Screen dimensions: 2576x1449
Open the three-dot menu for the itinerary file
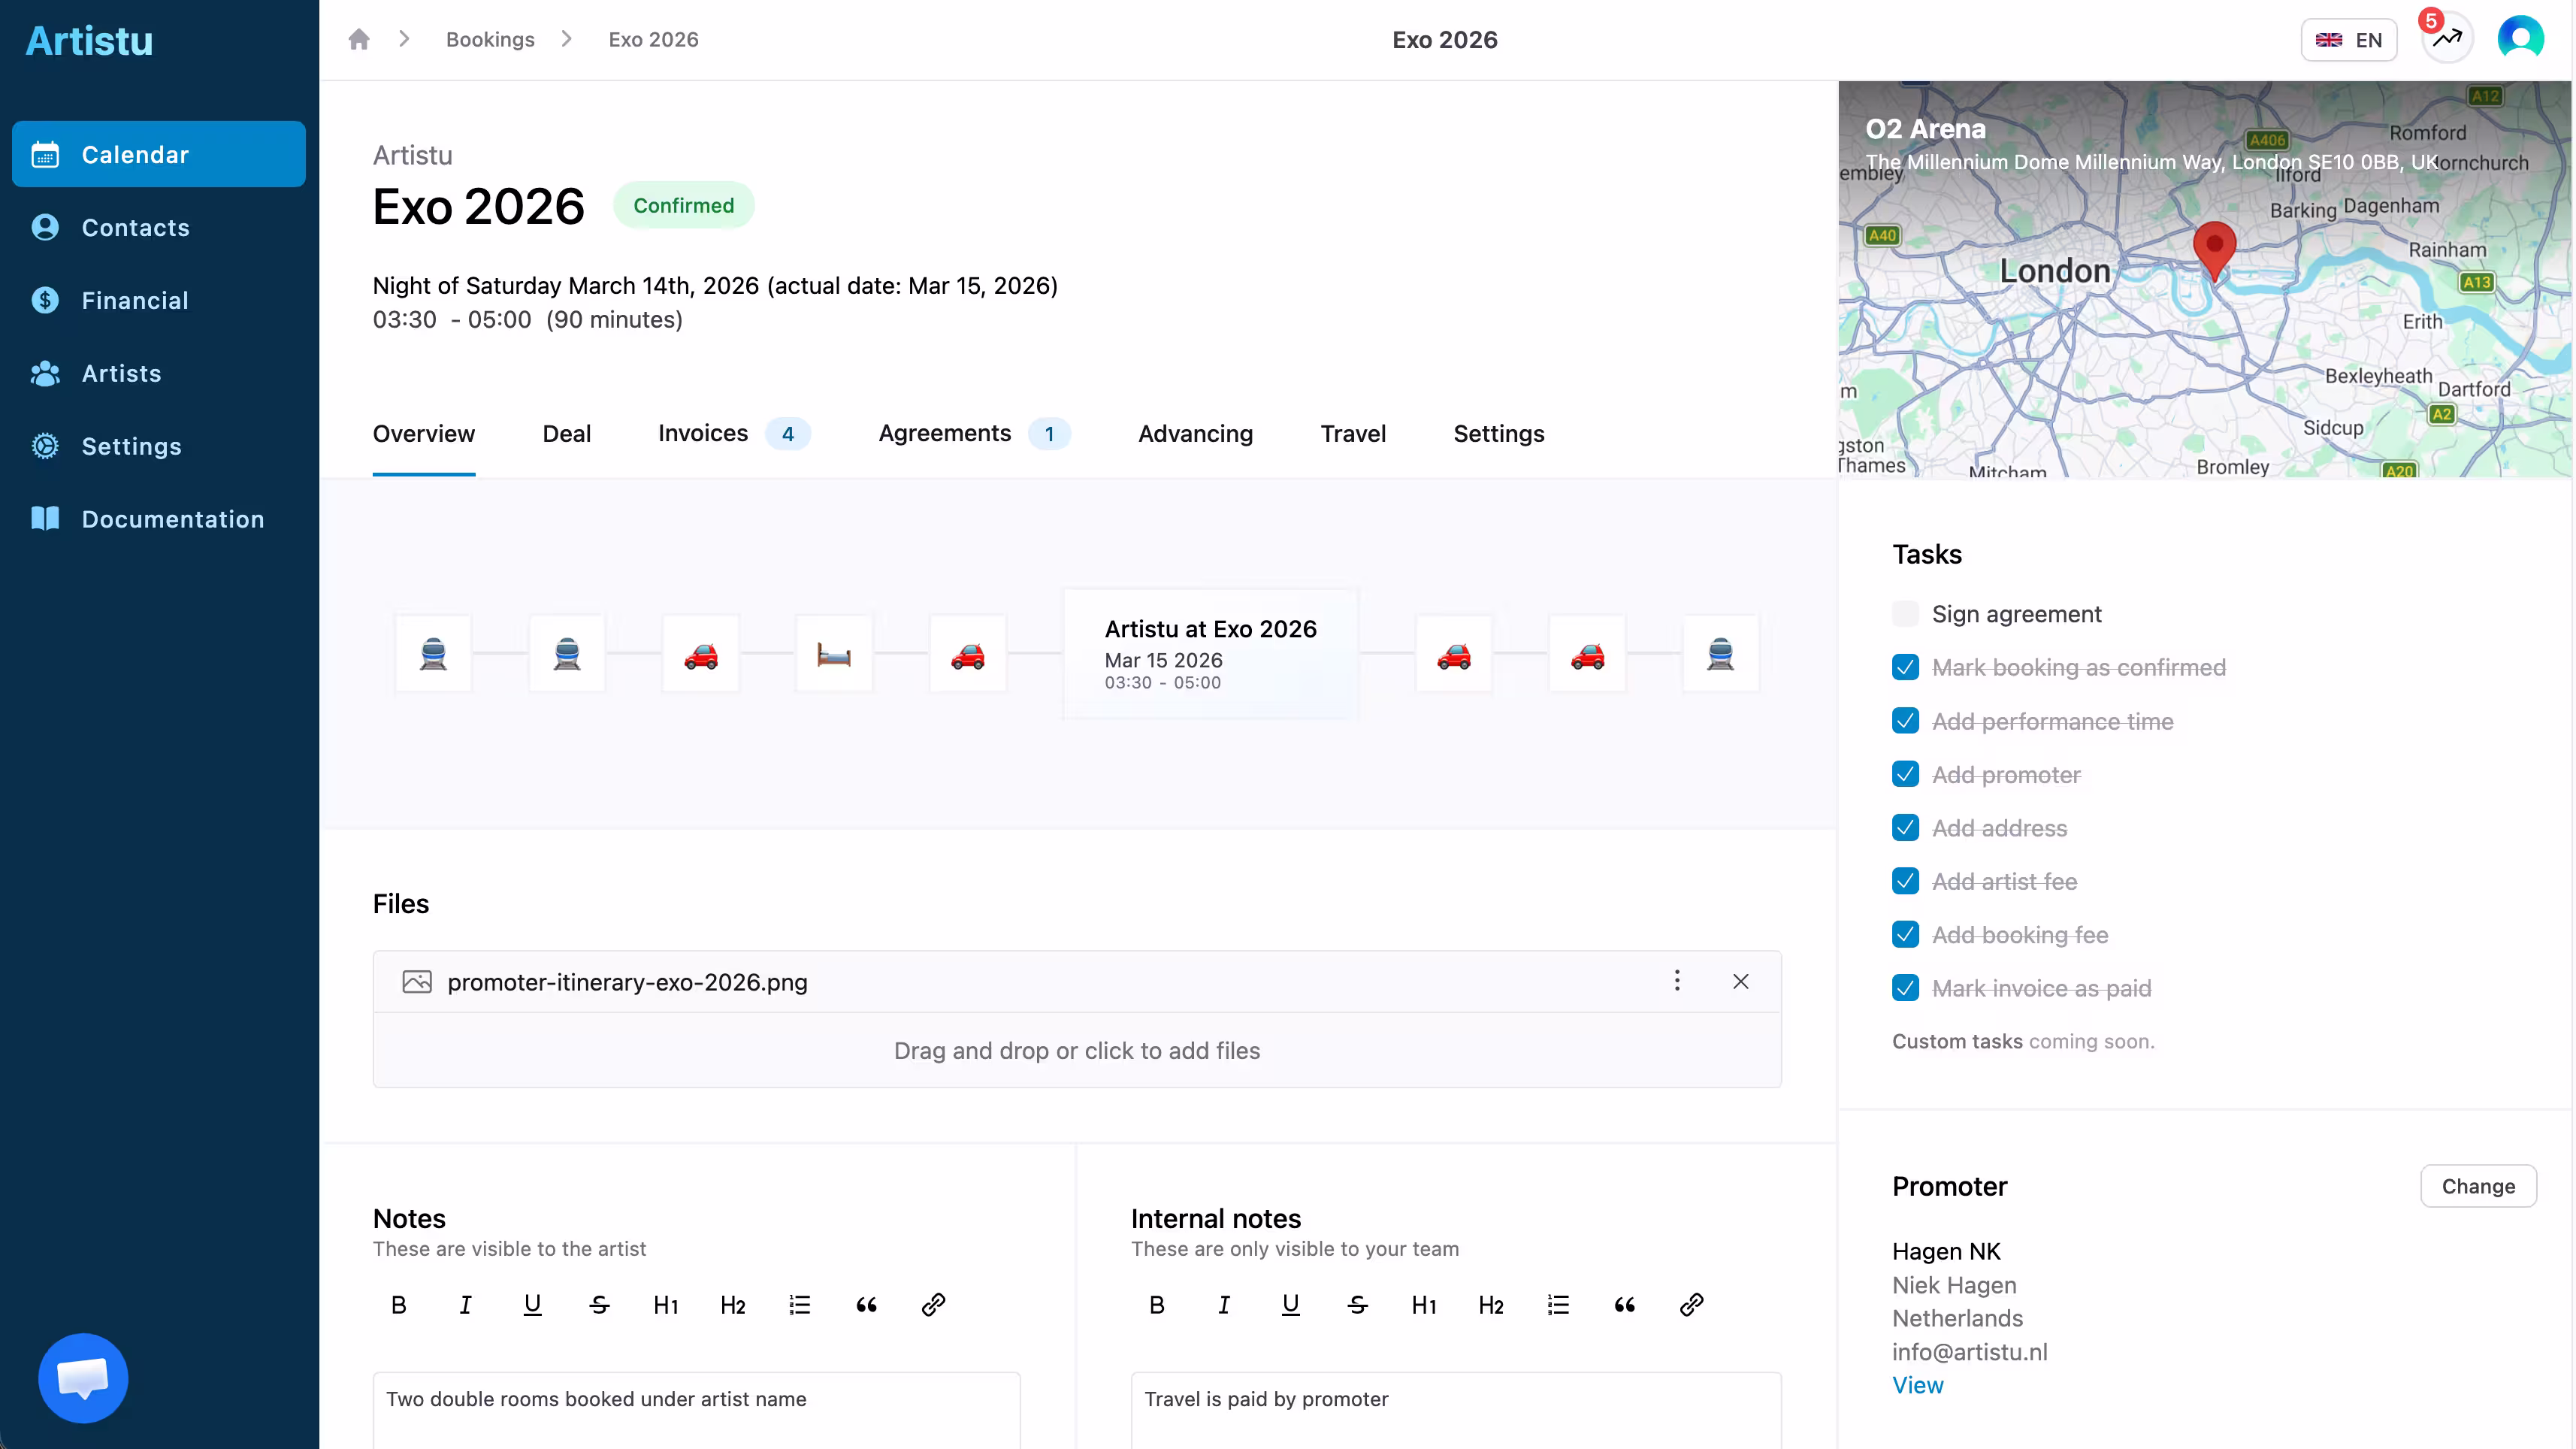pos(1677,981)
